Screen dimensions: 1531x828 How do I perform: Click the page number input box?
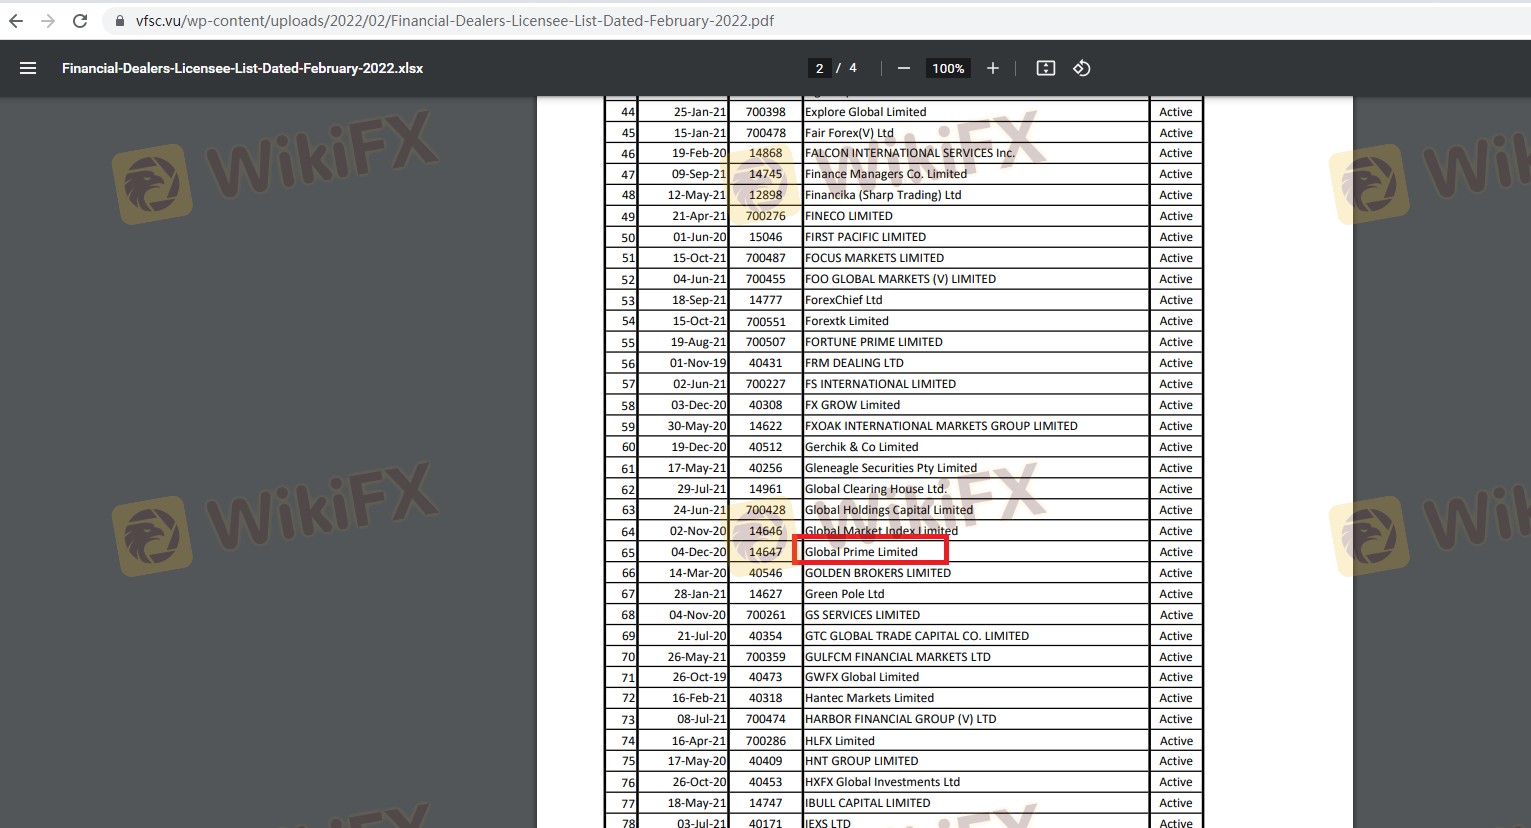[819, 68]
